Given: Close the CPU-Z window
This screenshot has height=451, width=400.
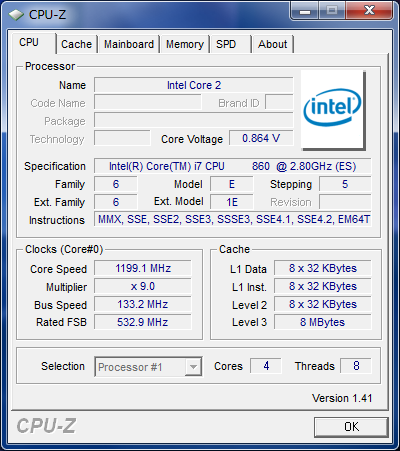Looking at the screenshot, I should 369,11.
